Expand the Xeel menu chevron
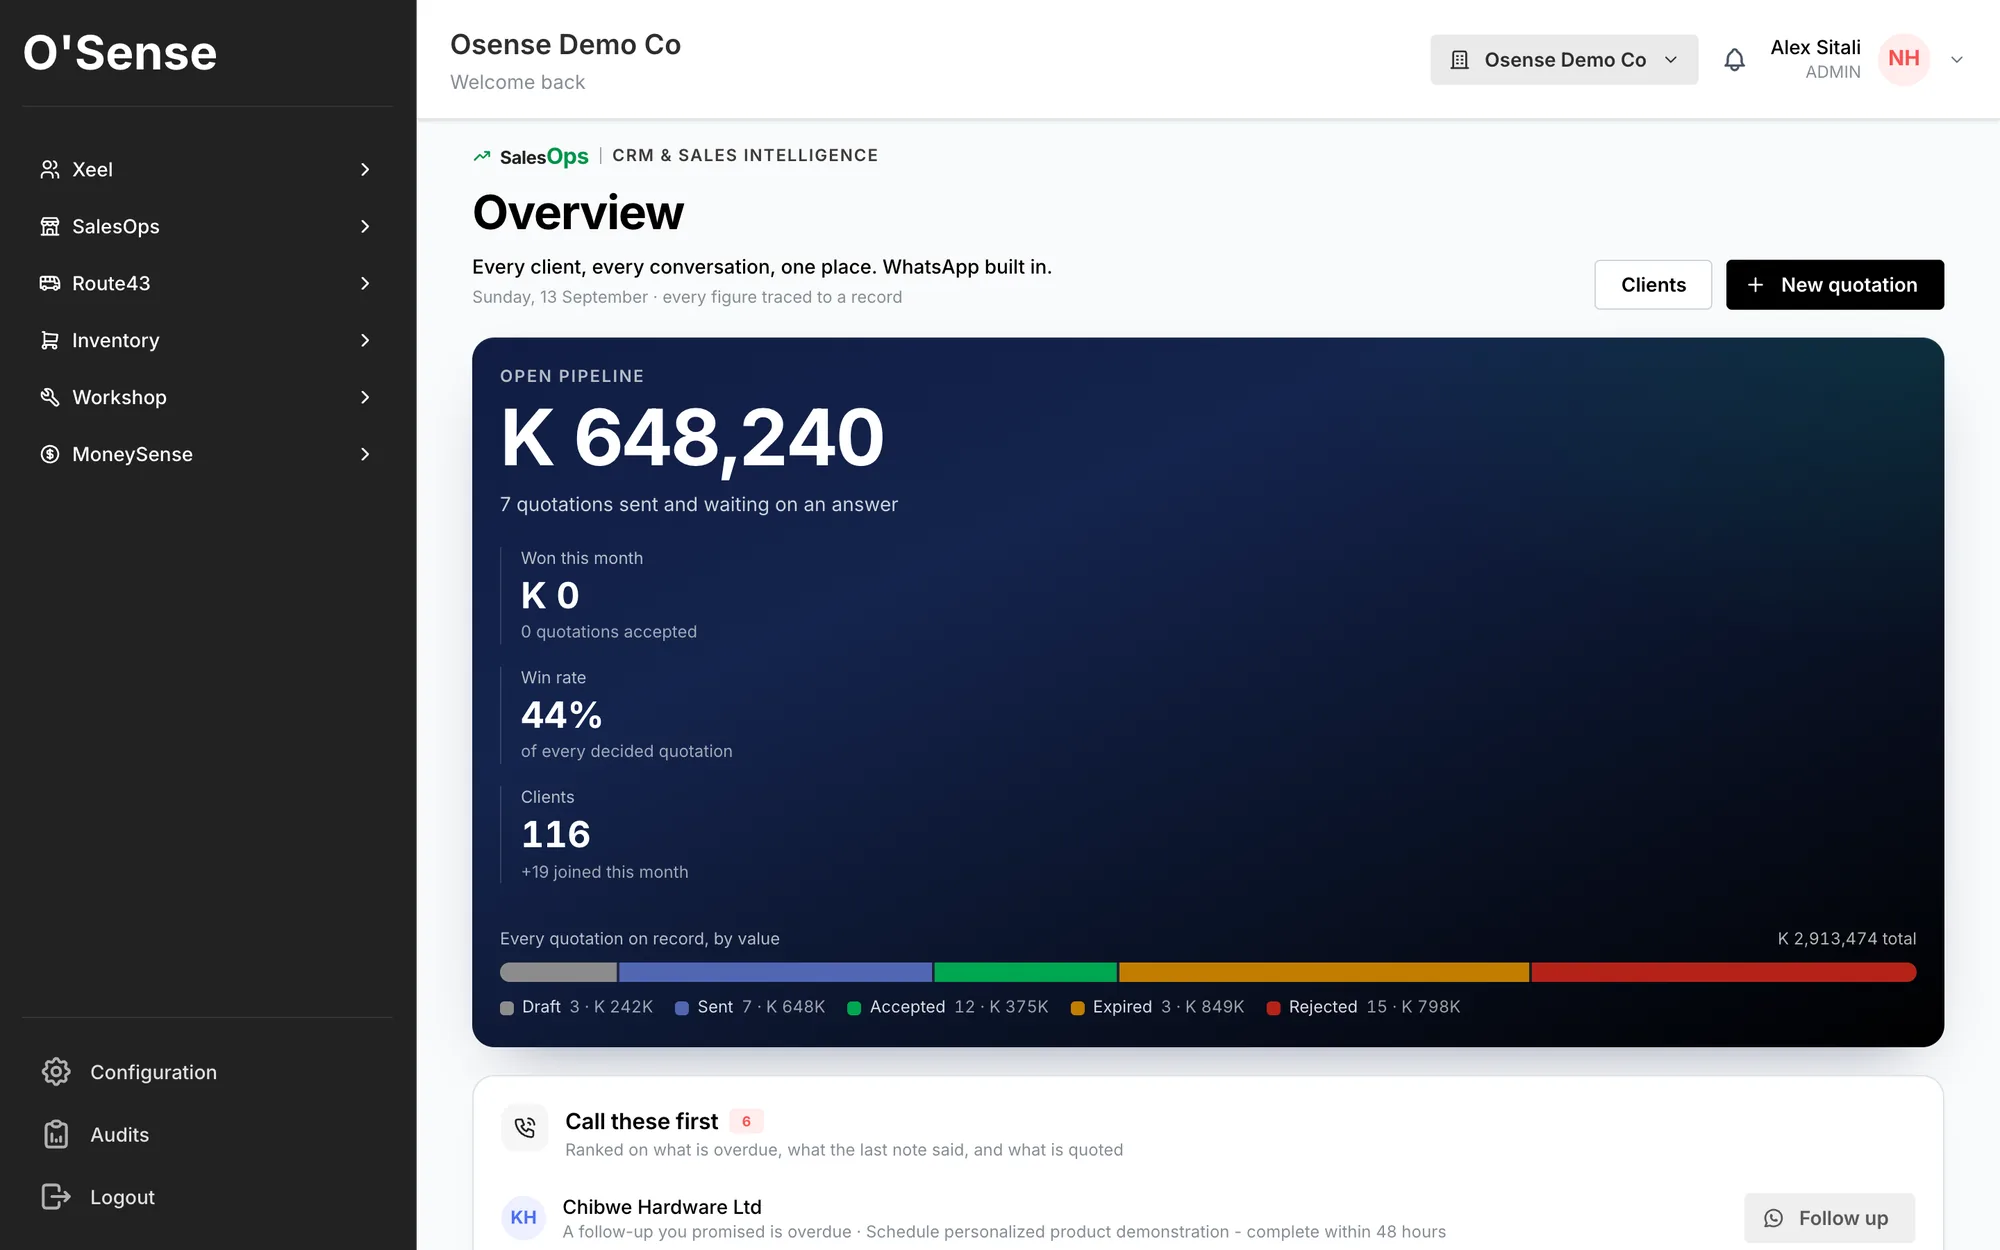This screenshot has height=1250, width=2000. tap(365, 170)
